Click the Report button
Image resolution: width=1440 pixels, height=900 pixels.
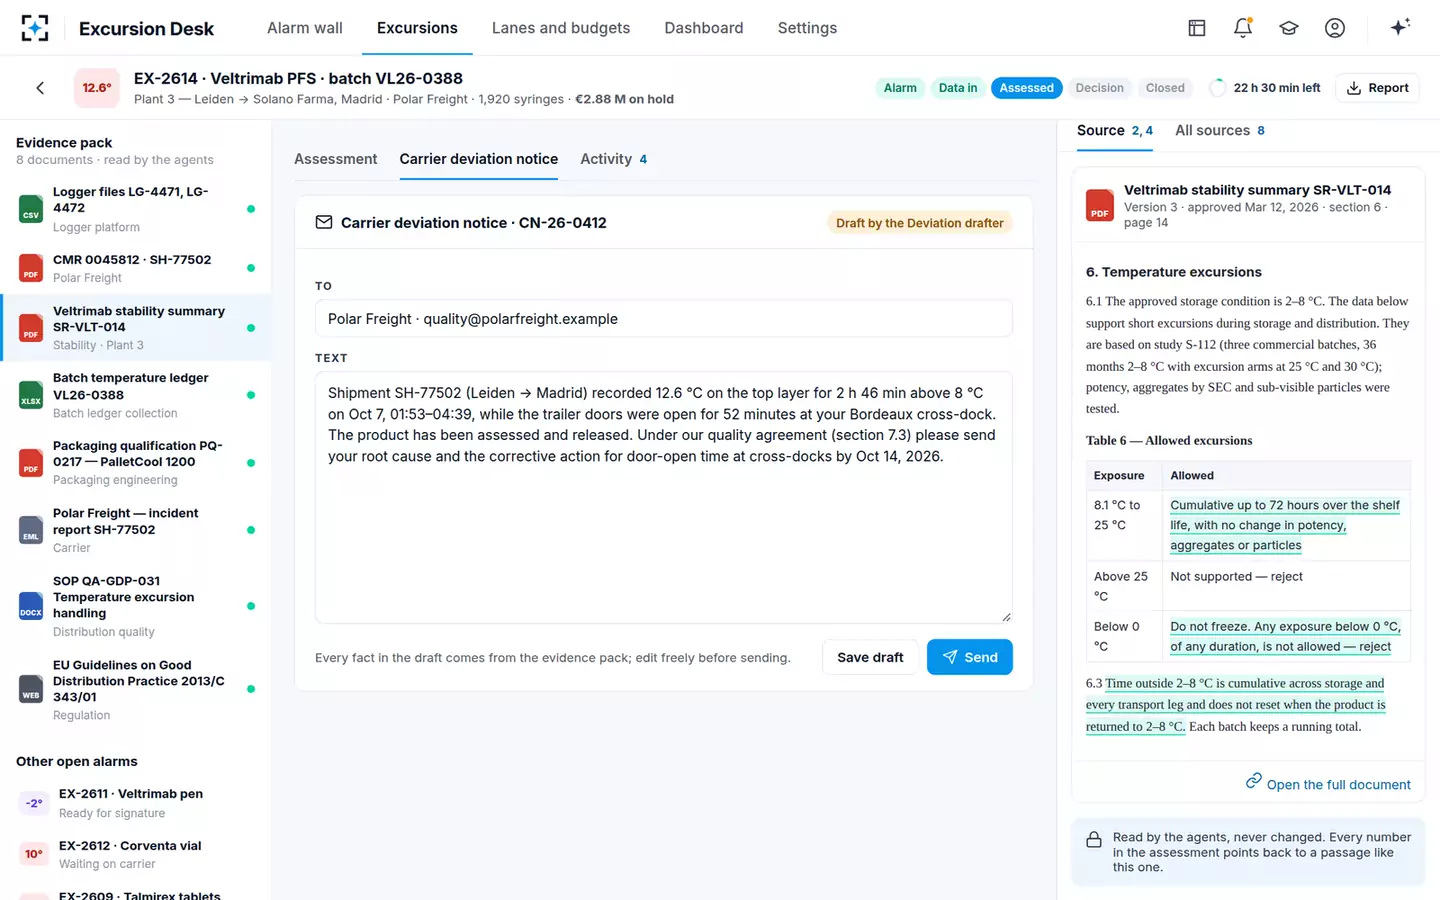1378,88
